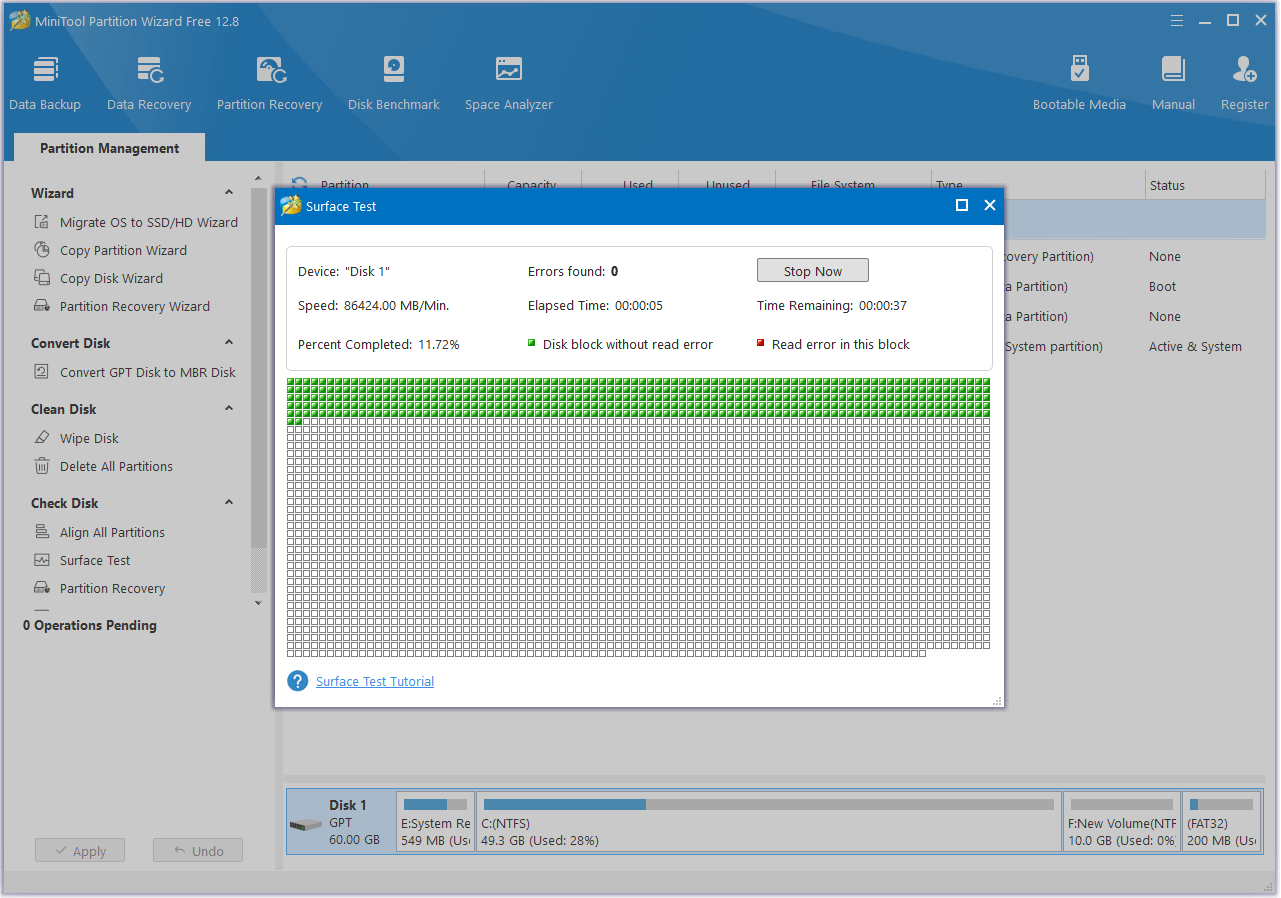Click the Register icon

coord(1243,80)
